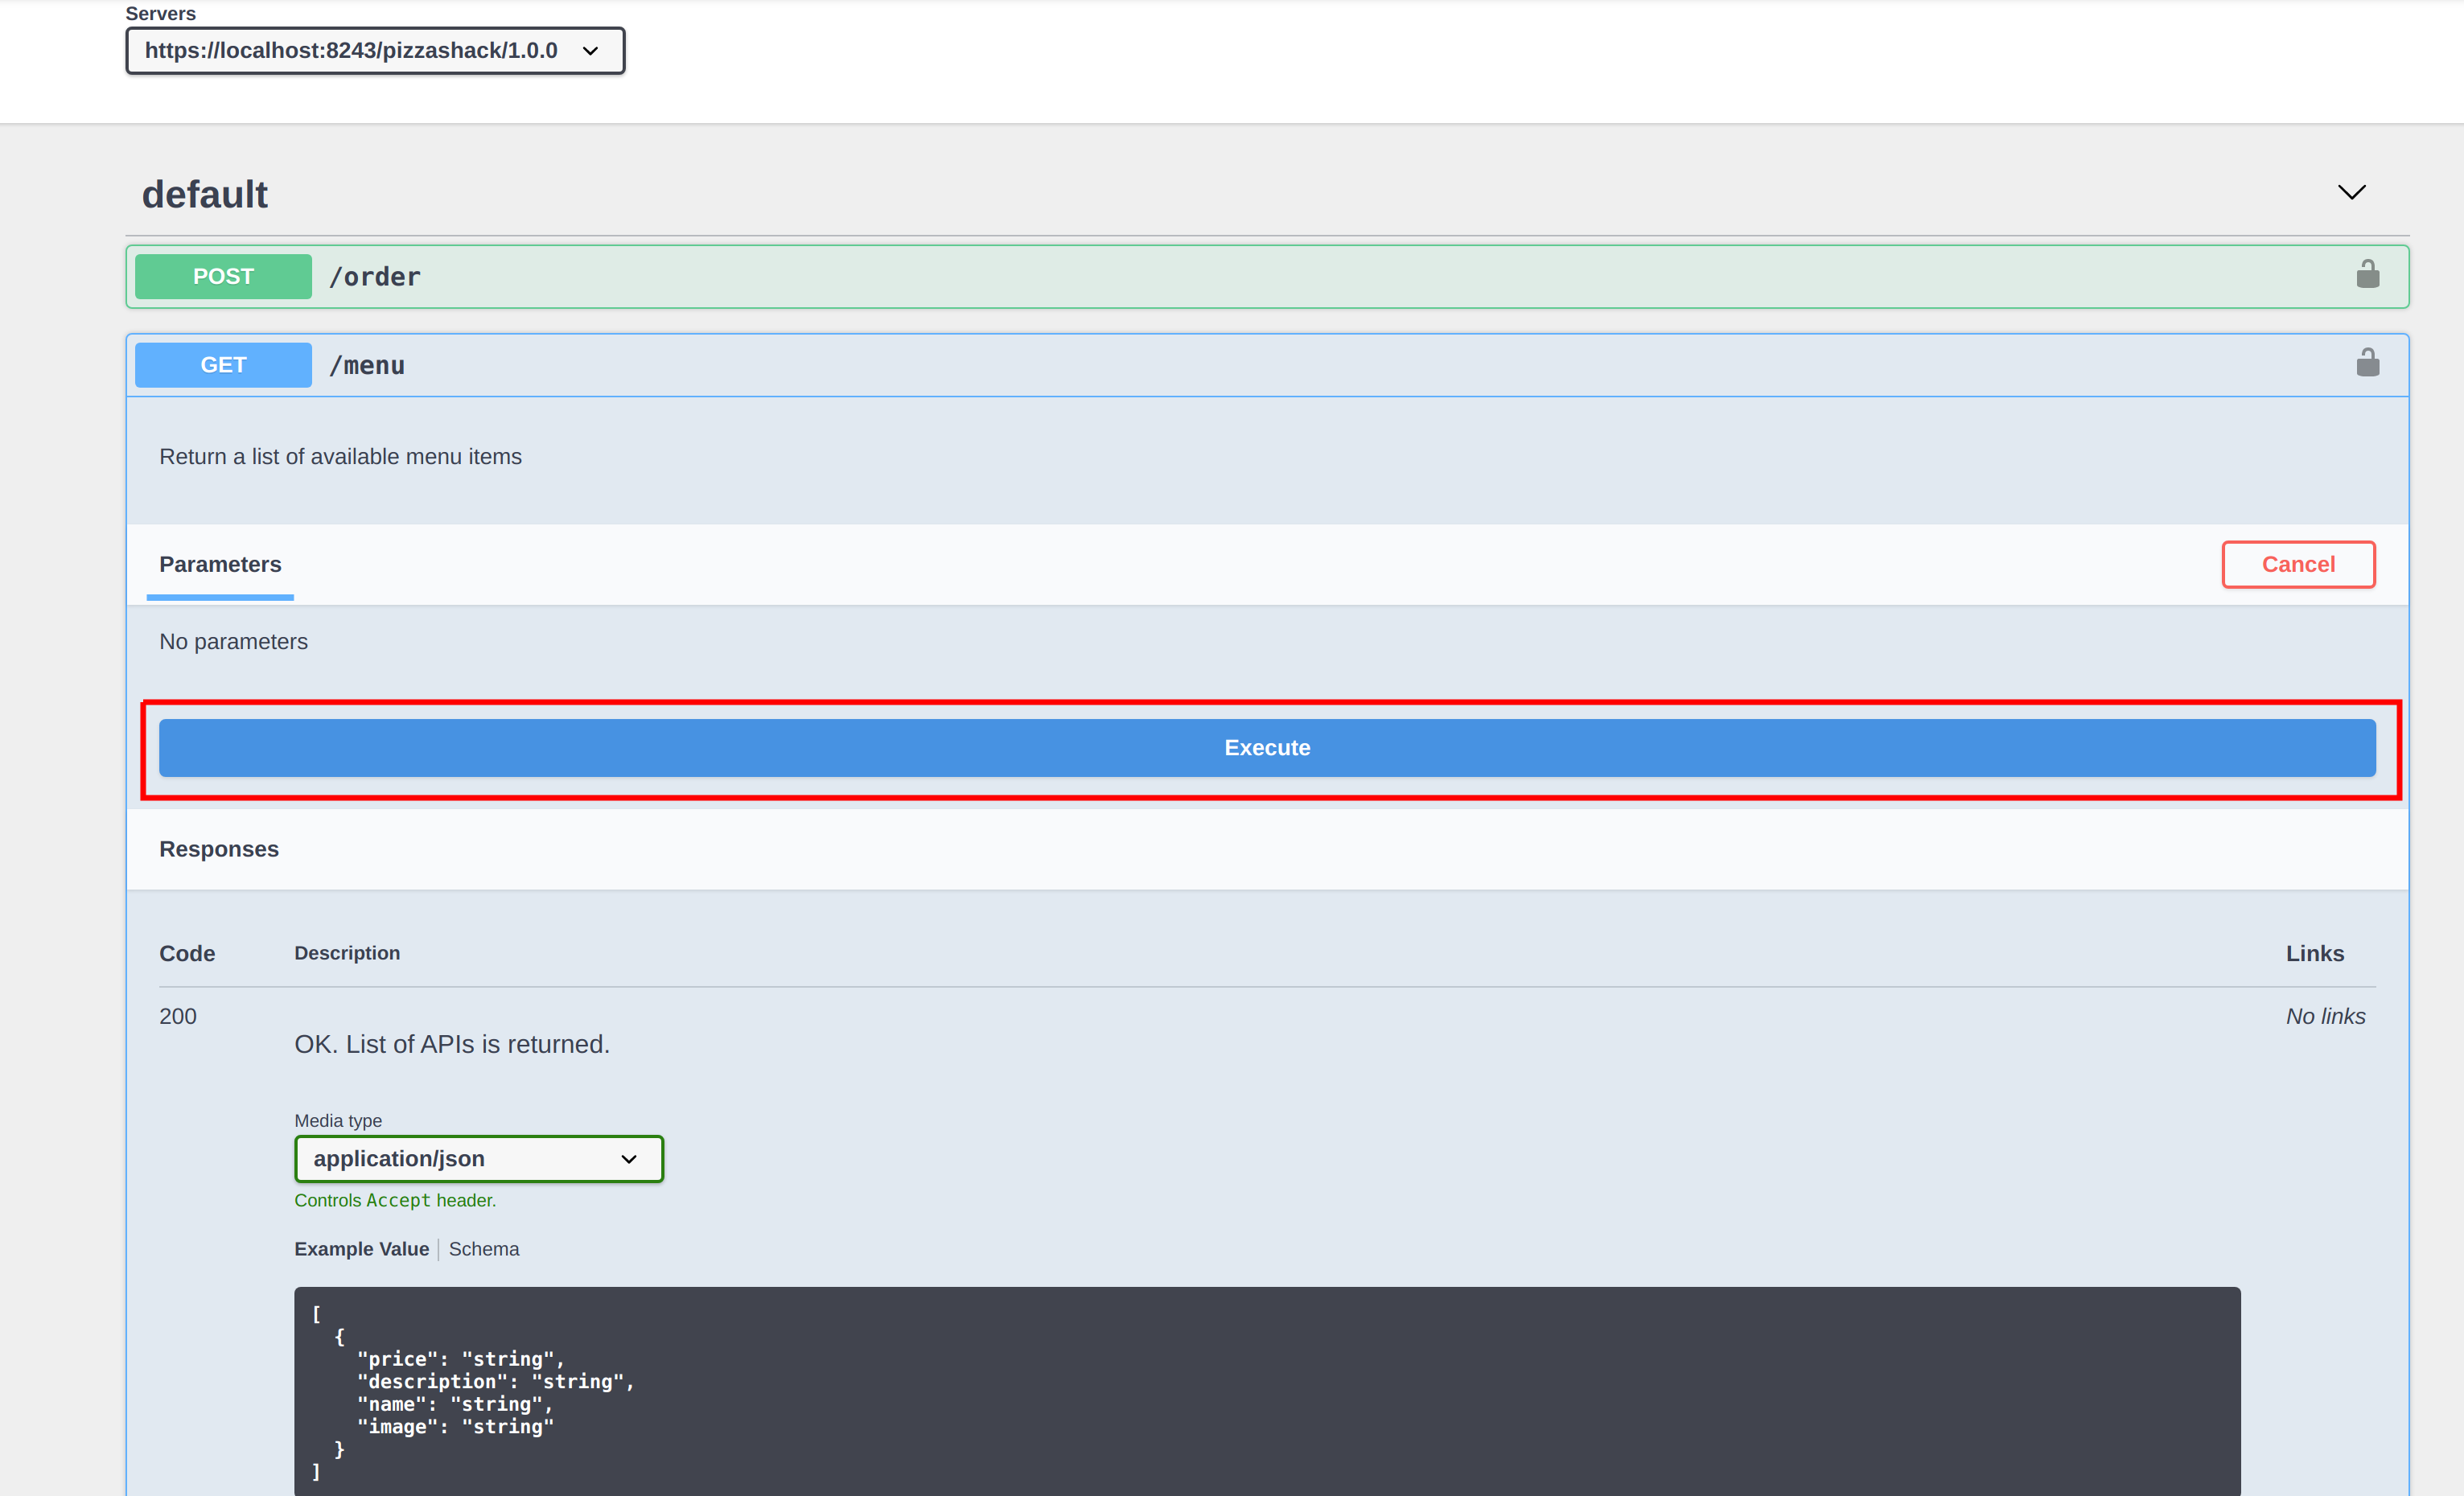Execute the GET /menu request
This screenshot has width=2464, height=1496.
tap(1267, 747)
